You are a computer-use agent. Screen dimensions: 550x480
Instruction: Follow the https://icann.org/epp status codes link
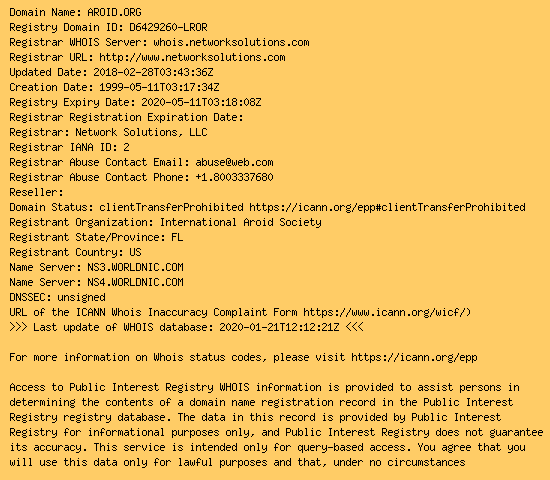coord(414,358)
